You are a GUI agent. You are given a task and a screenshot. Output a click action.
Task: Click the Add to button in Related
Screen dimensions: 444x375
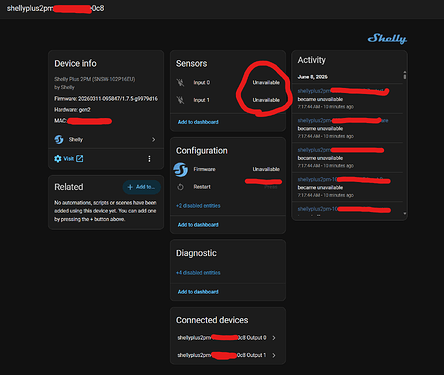[x=142, y=187]
